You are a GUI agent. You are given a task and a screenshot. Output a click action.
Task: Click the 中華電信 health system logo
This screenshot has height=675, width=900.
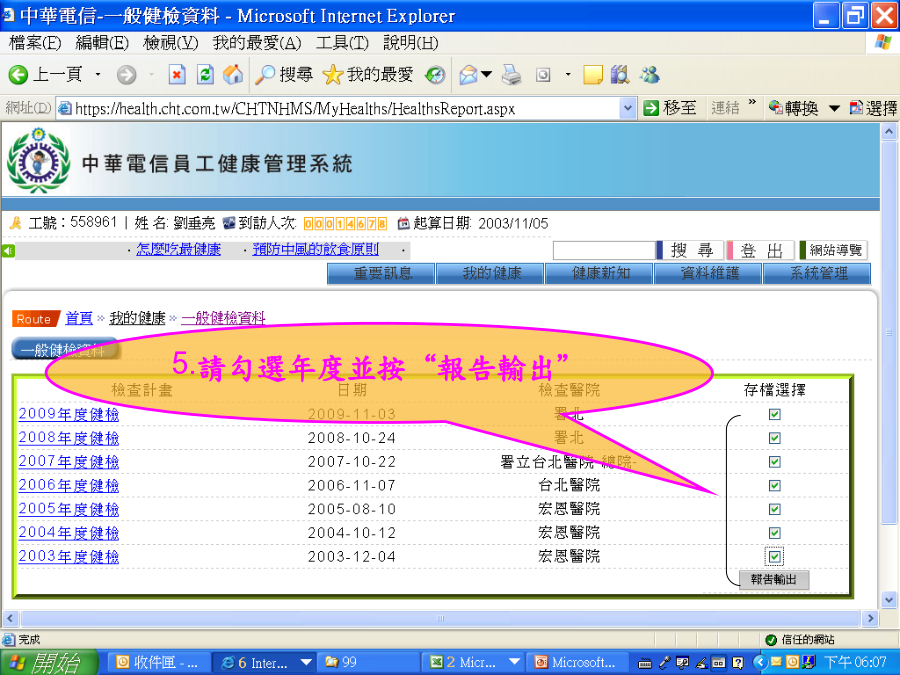(38, 161)
